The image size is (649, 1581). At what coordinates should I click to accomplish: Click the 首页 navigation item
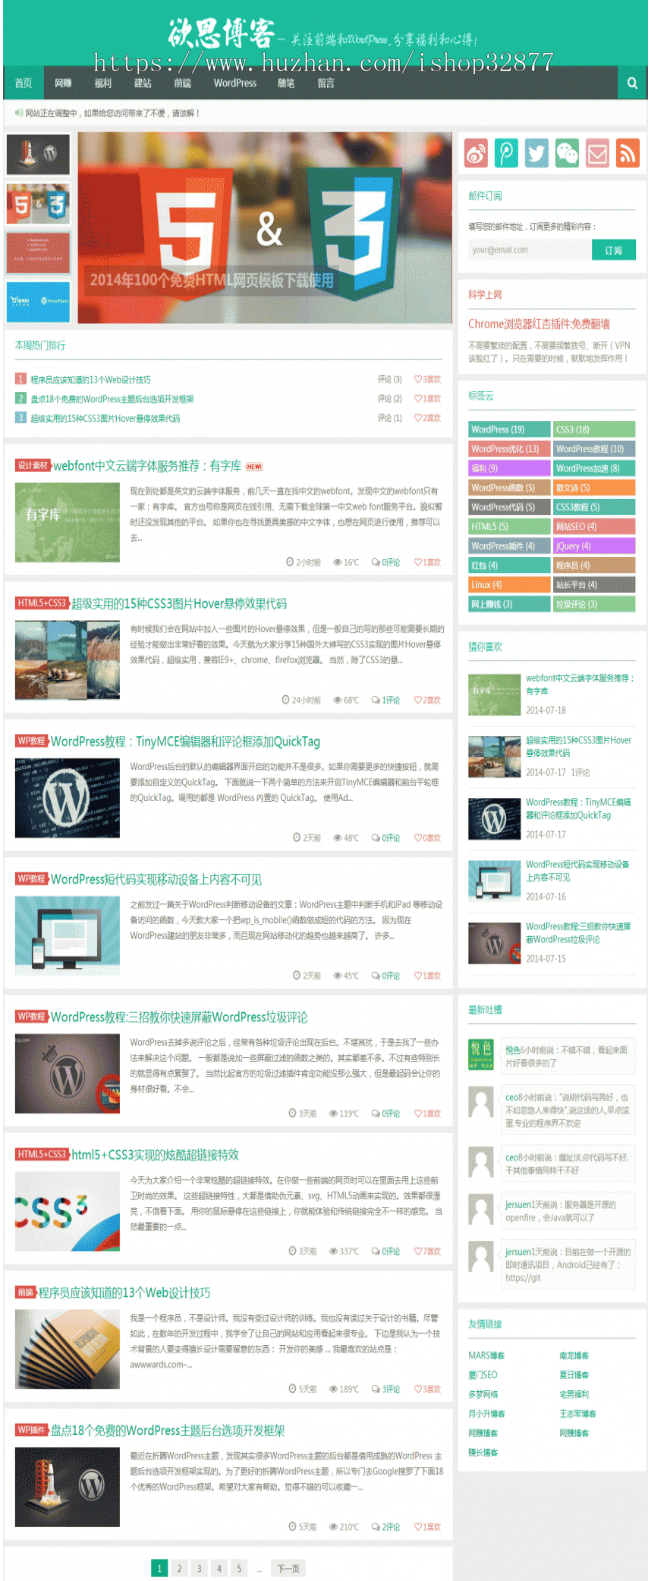(x=24, y=83)
